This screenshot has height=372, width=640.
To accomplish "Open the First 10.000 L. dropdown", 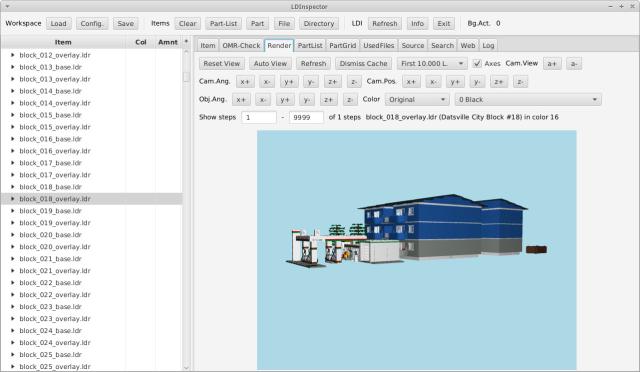I will (x=432, y=64).
